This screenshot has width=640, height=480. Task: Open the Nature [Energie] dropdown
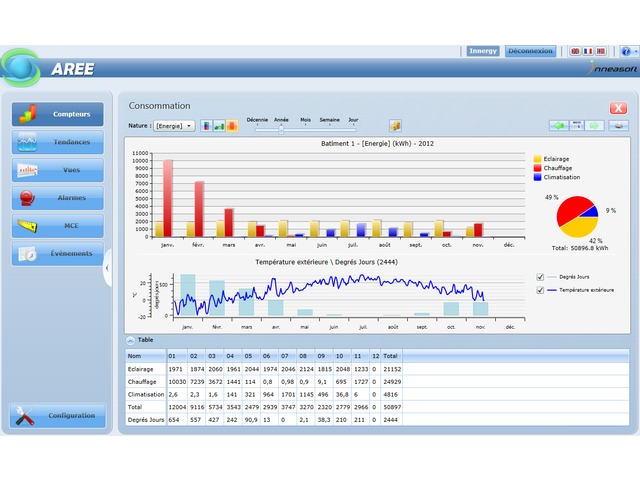click(x=175, y=126)
